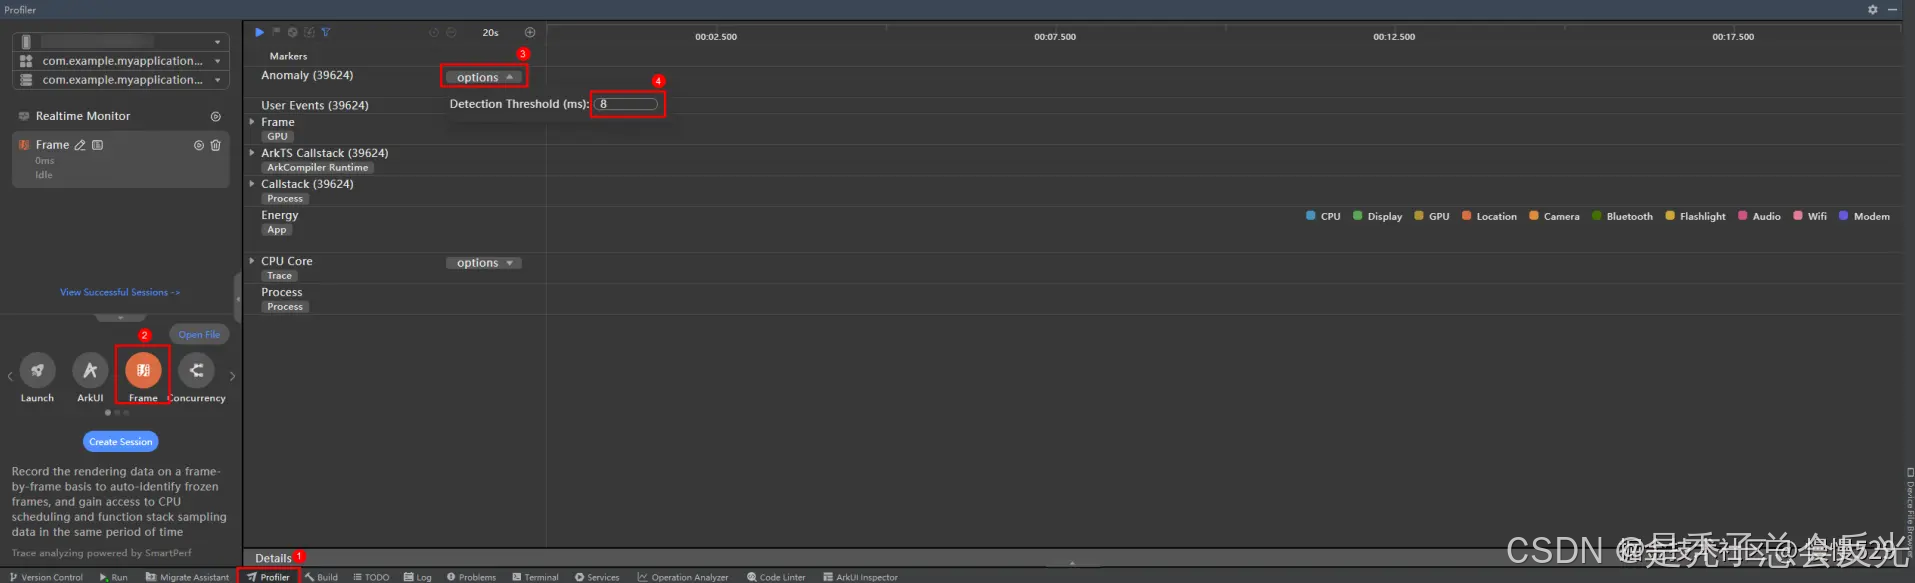
Task: Expand the ArkTS Callstack lane
Action: pyautogui.click(x=252, y=153)
